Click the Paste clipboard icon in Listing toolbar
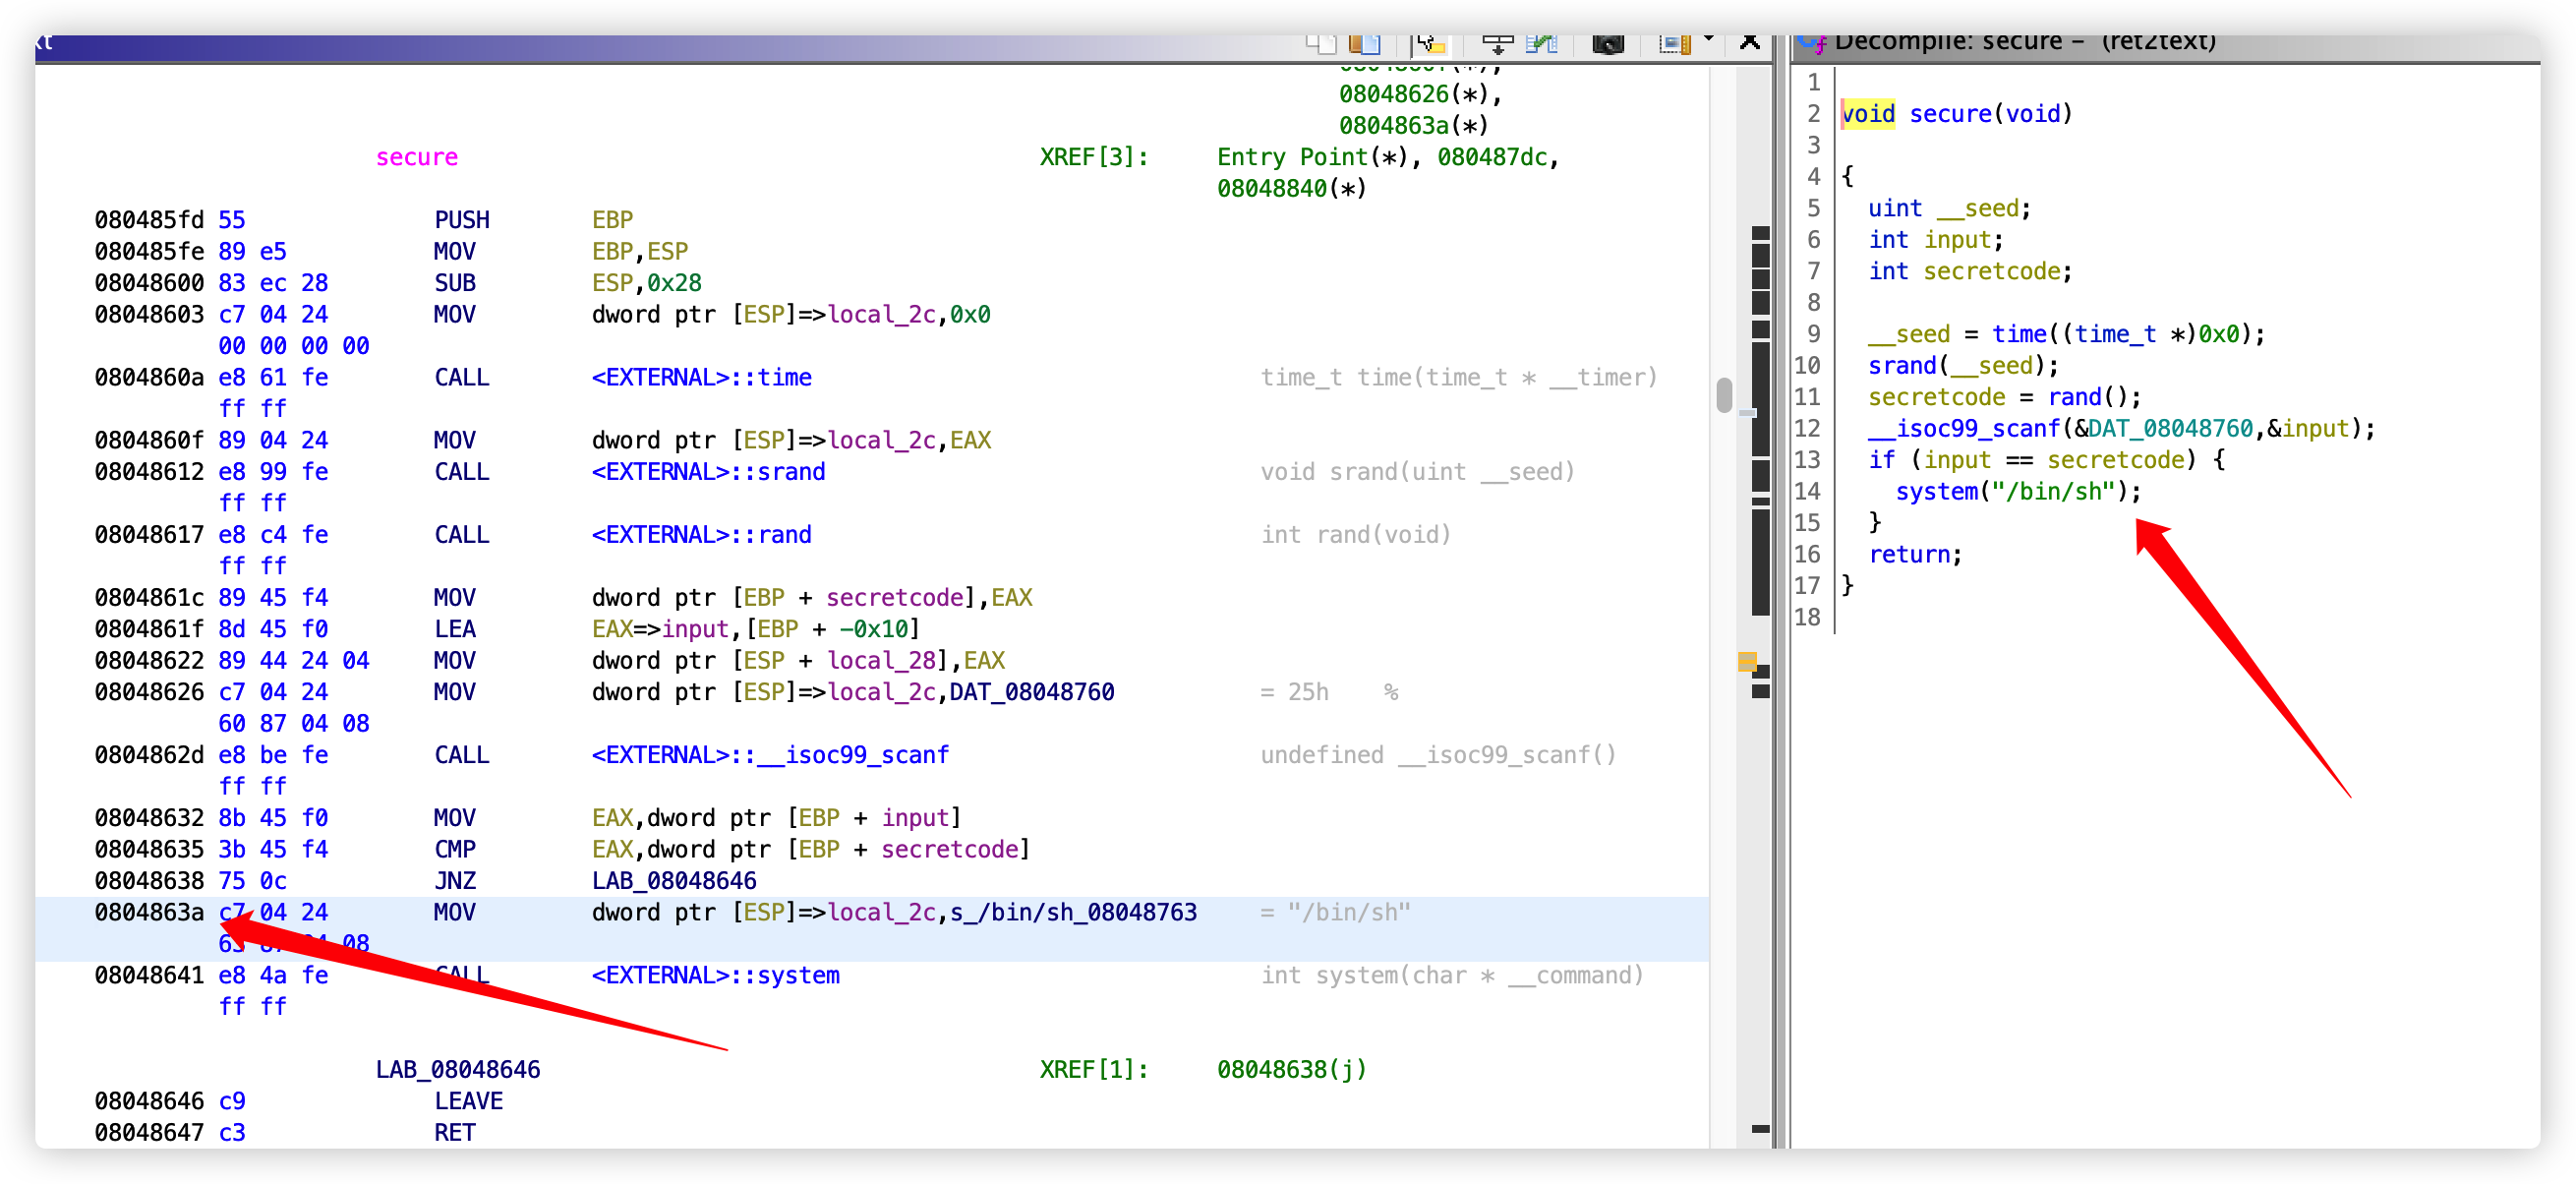This screenshot has height=1184, width=2576. pos(1364,43)
